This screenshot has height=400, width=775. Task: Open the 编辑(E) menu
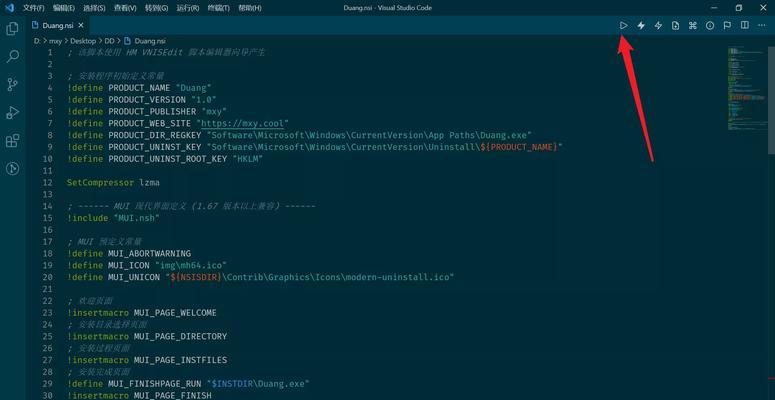pos(64,8)
